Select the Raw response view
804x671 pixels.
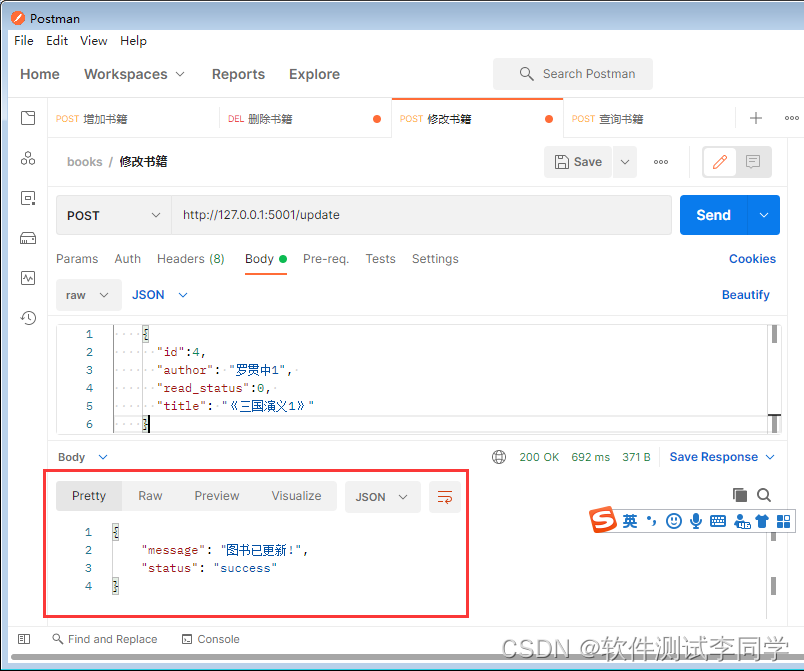point(150,496)
